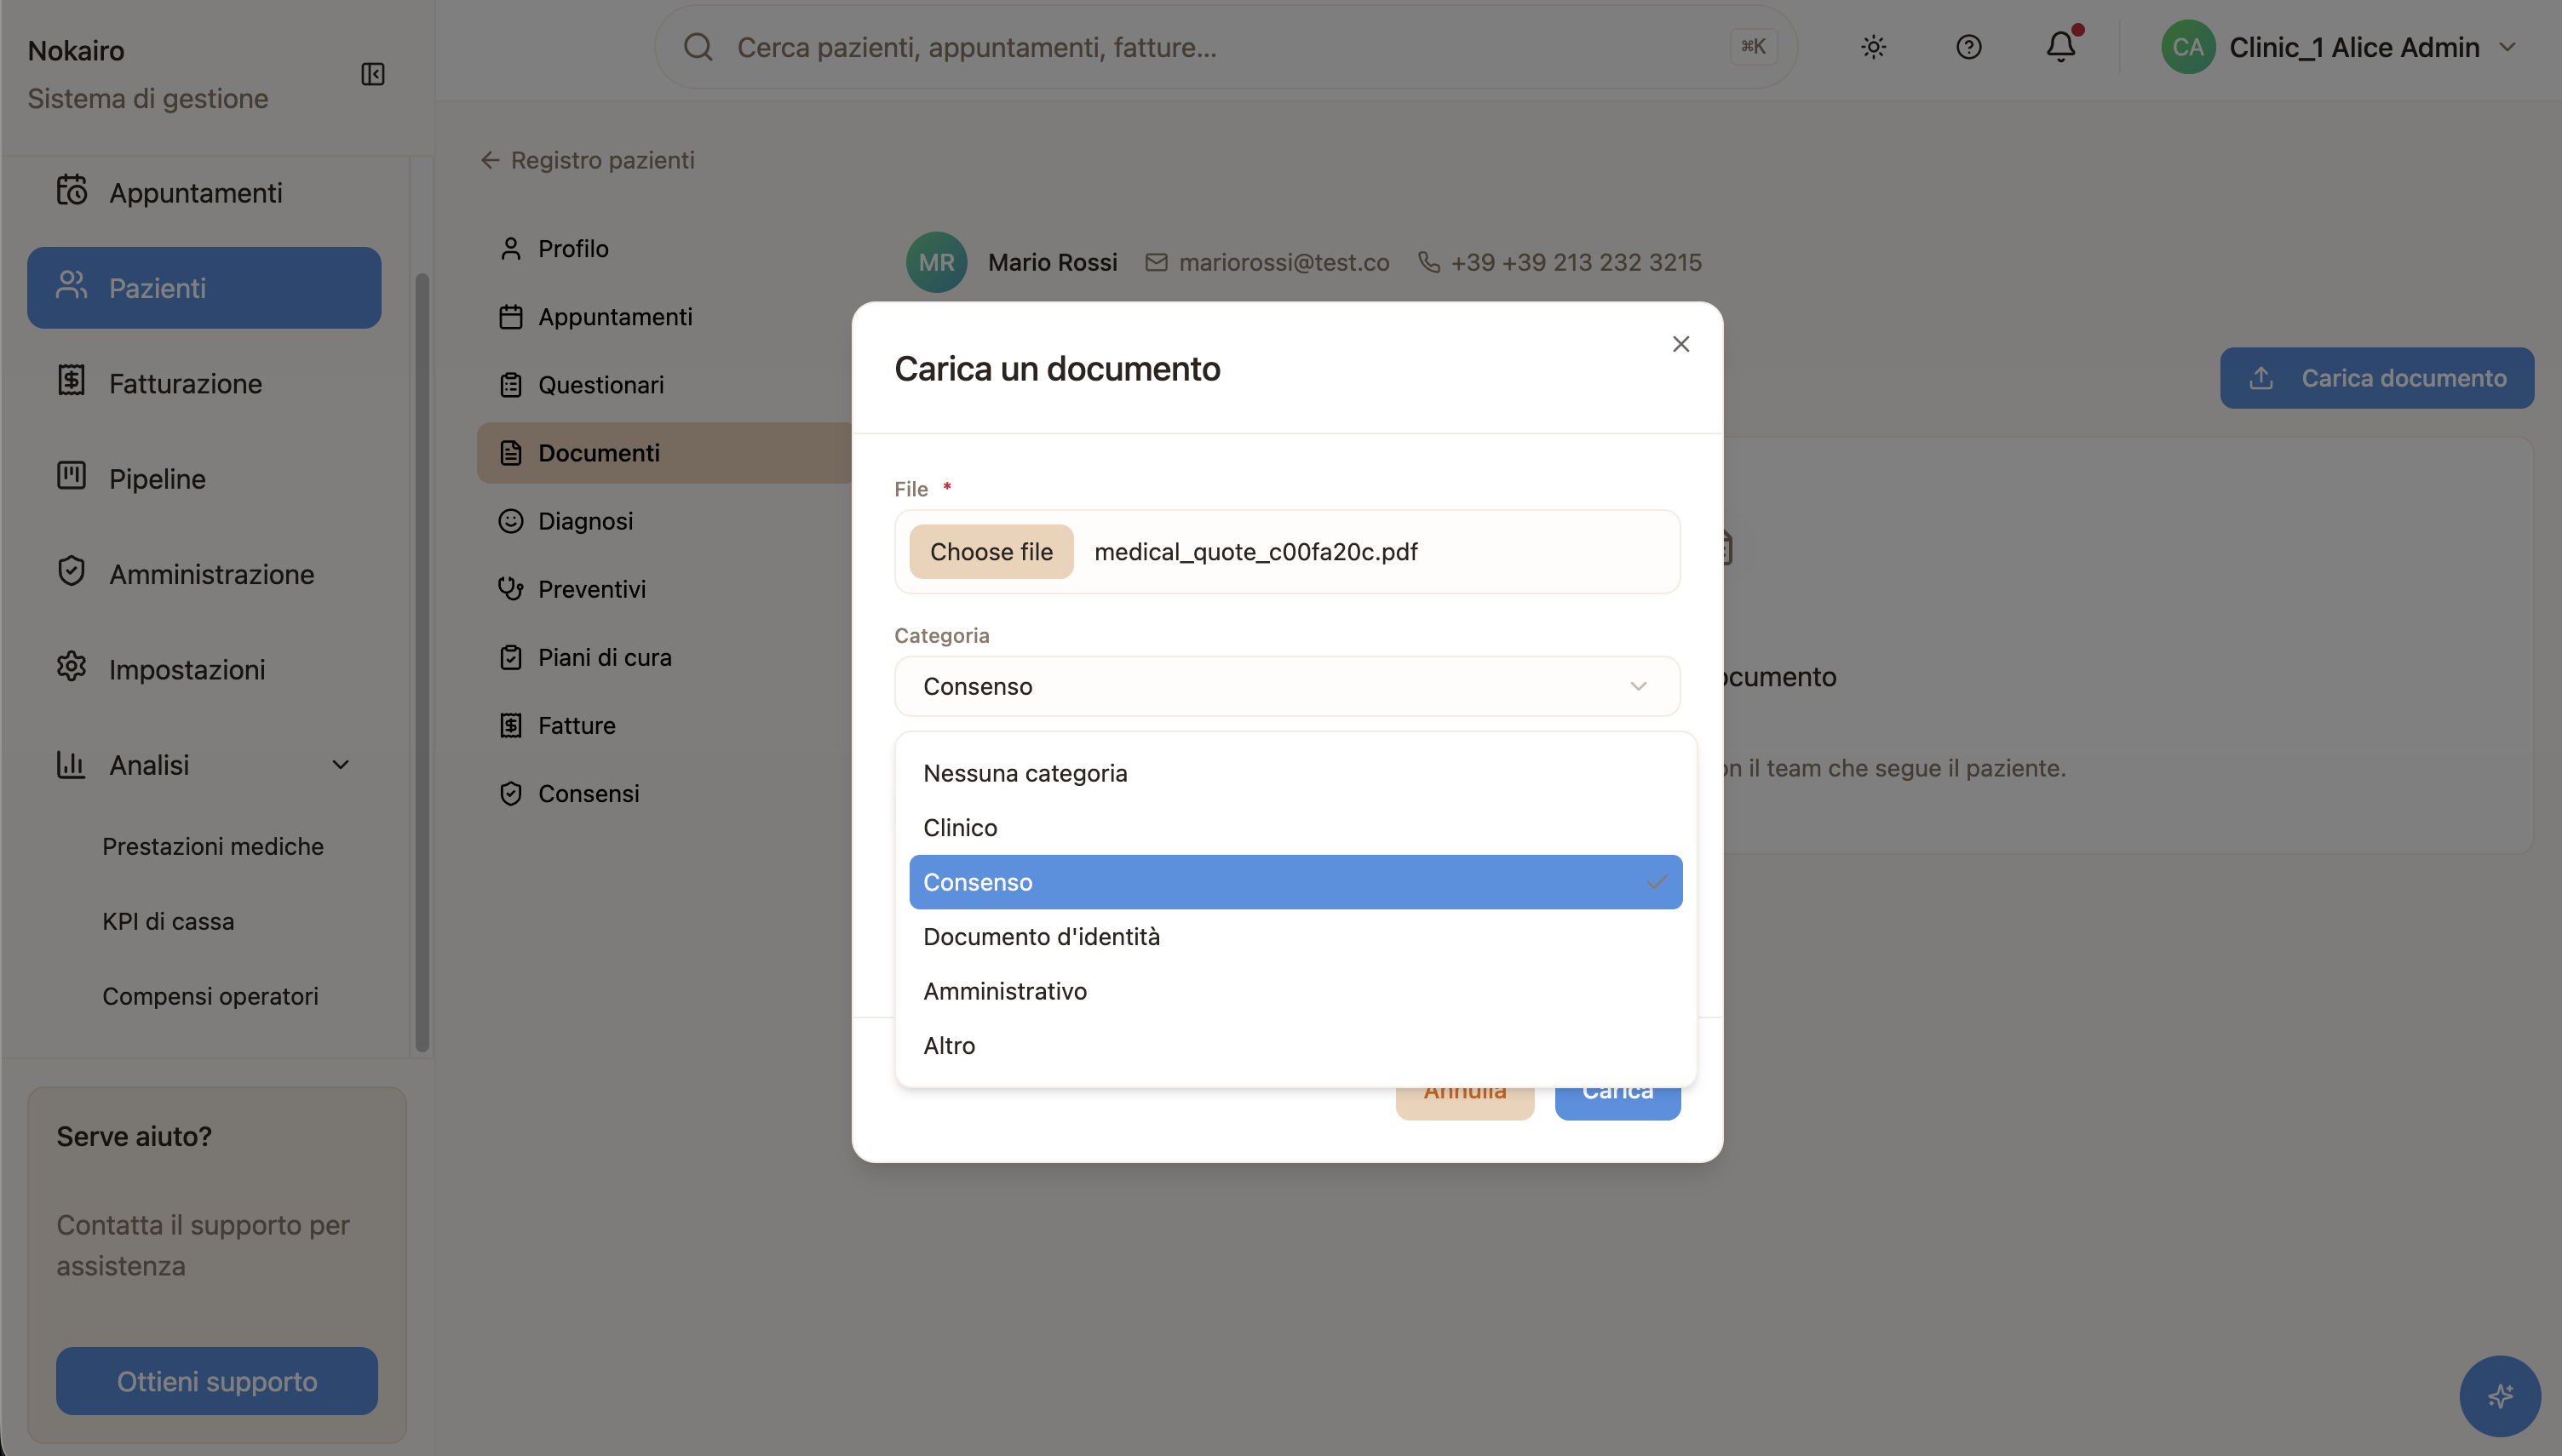The width and height of the screenshot is (2562, 1456).
Task: Click the Diagnosi smiley icon
Action: point(511,520)
